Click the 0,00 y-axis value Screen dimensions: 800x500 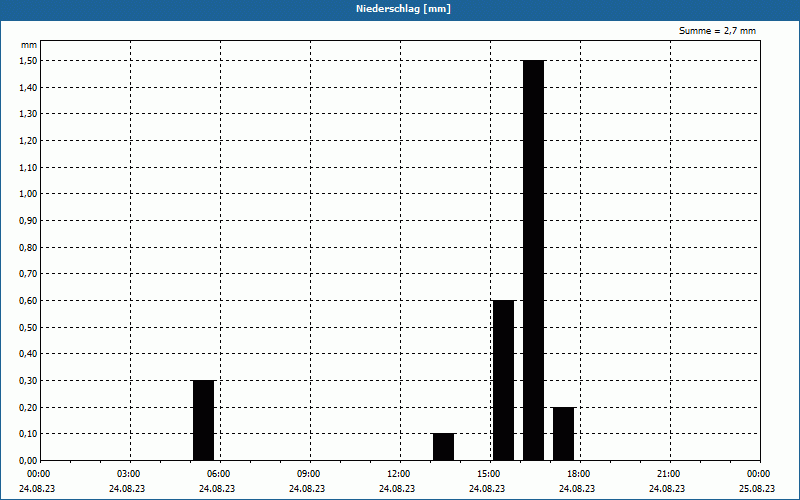pos(28,460)
